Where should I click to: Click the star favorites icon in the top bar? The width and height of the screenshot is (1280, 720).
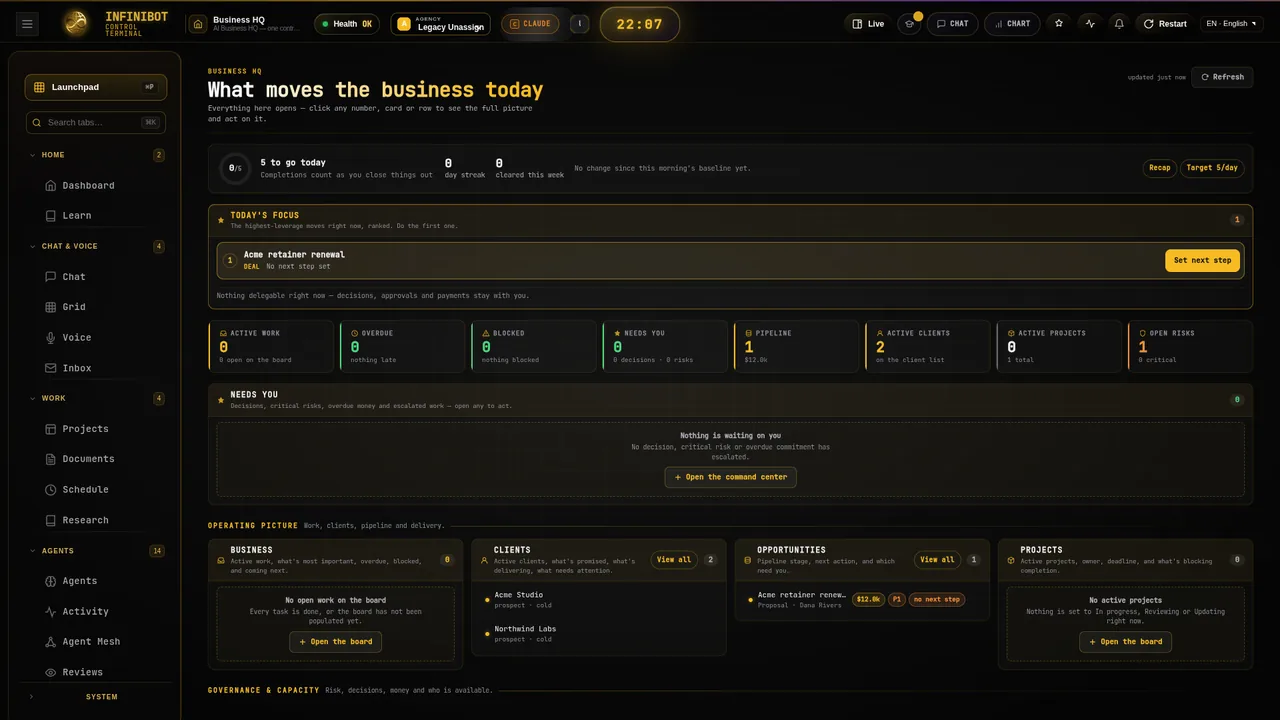pos(1059,24)
